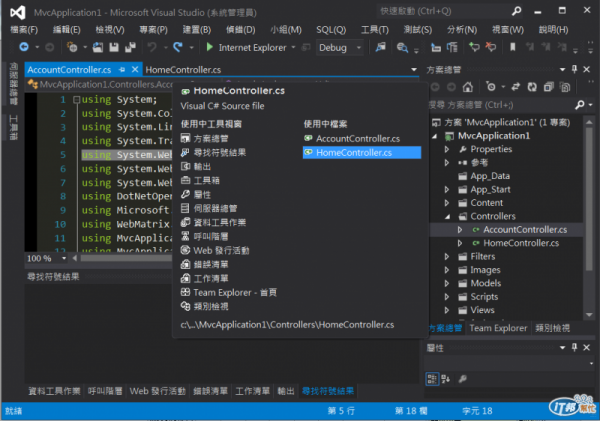Screen dimensions: 600x421
Task: Click the Save toolbar icon
Action: click(x=114, y=47)
